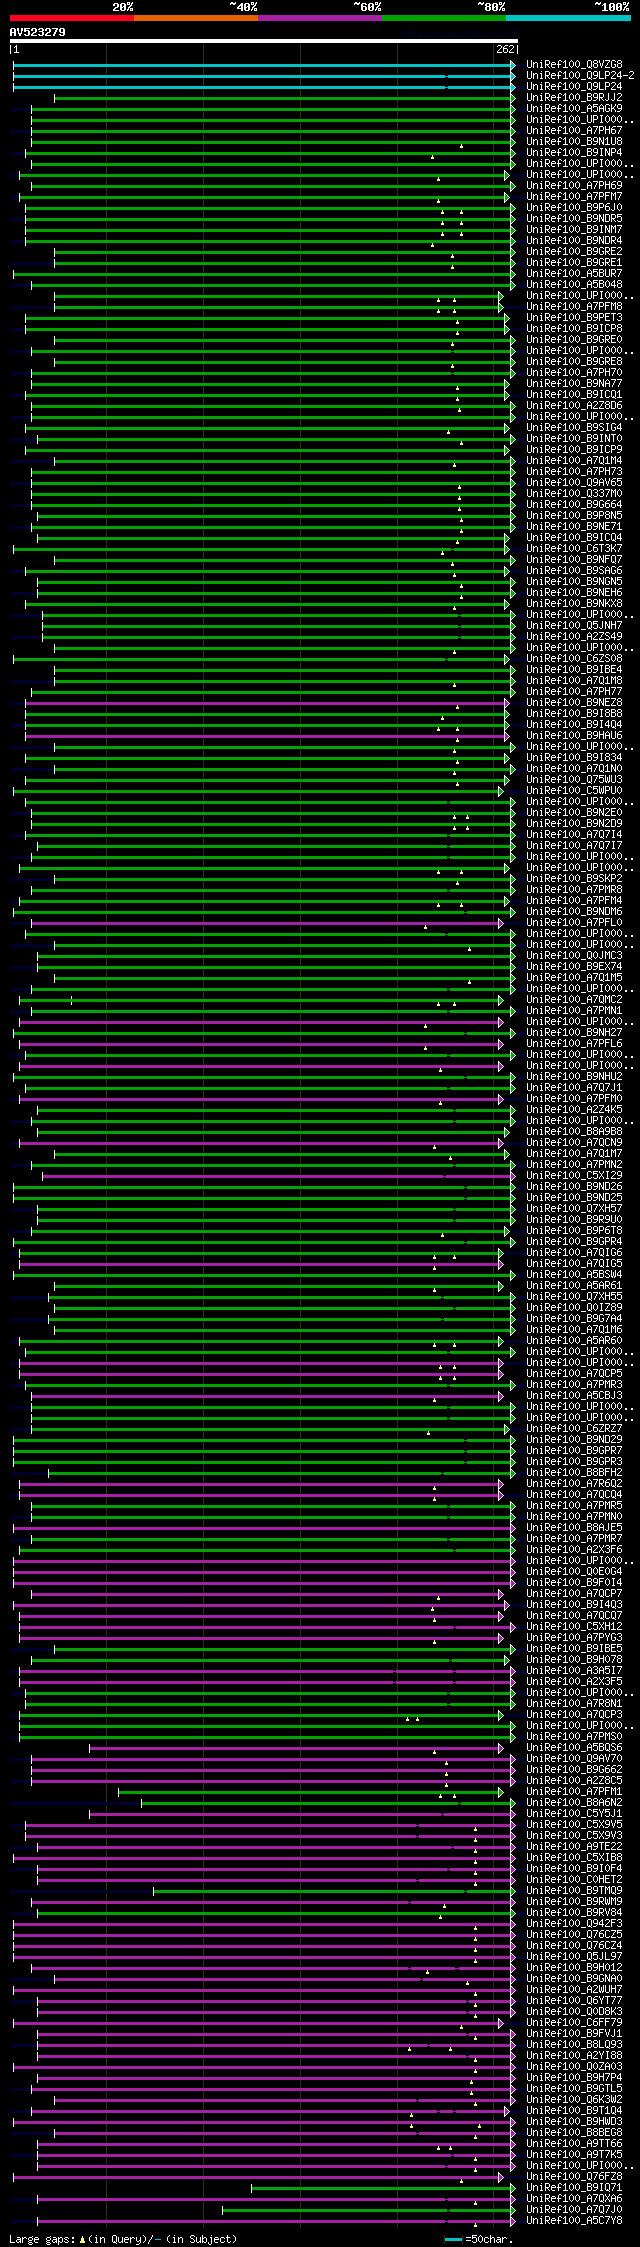The width and height of the screenshot is (640, 2247).
Task: Select hit label UniRef100_A5B048
Action: [574, 285]
